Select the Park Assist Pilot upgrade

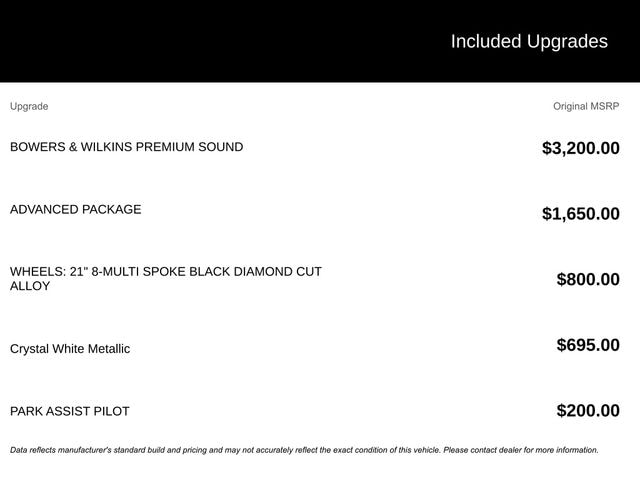pyautogui.click(x=70, y=411)
